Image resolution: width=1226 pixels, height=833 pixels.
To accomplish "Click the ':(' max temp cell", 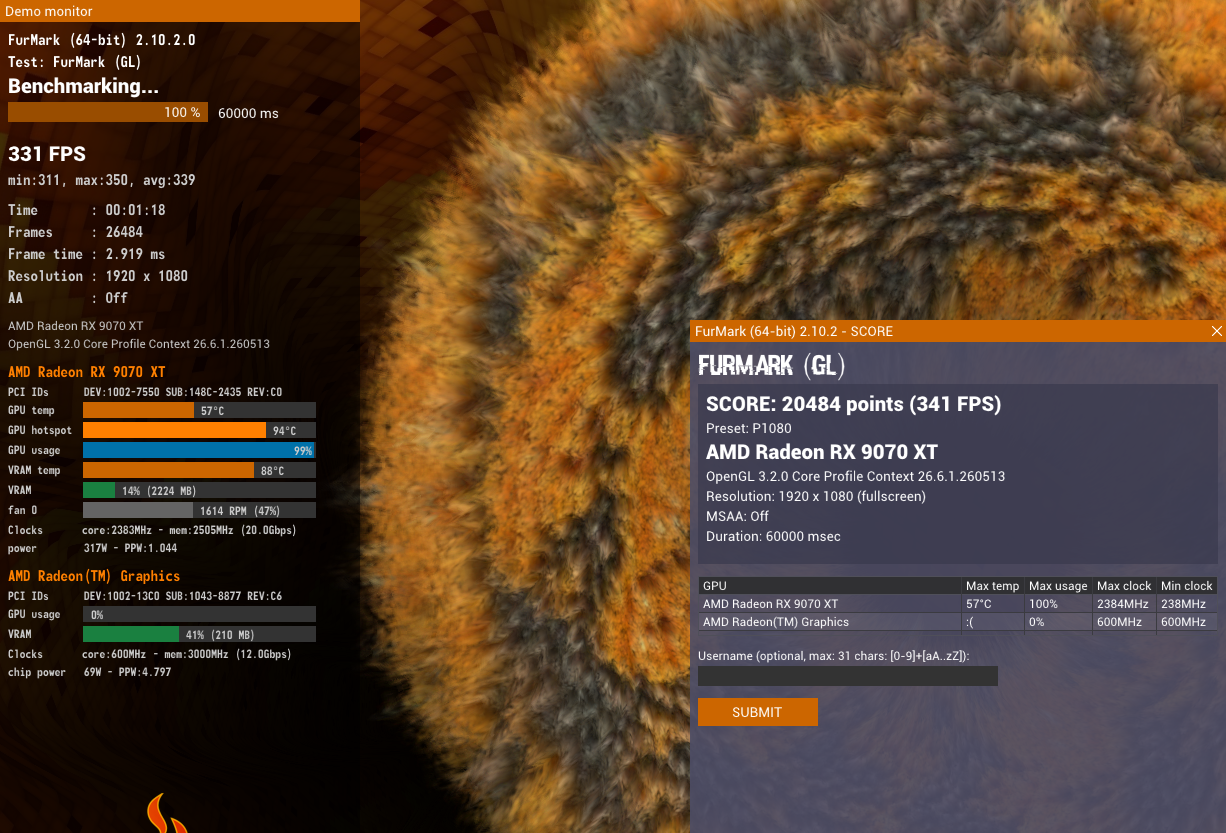I will 992,622.
